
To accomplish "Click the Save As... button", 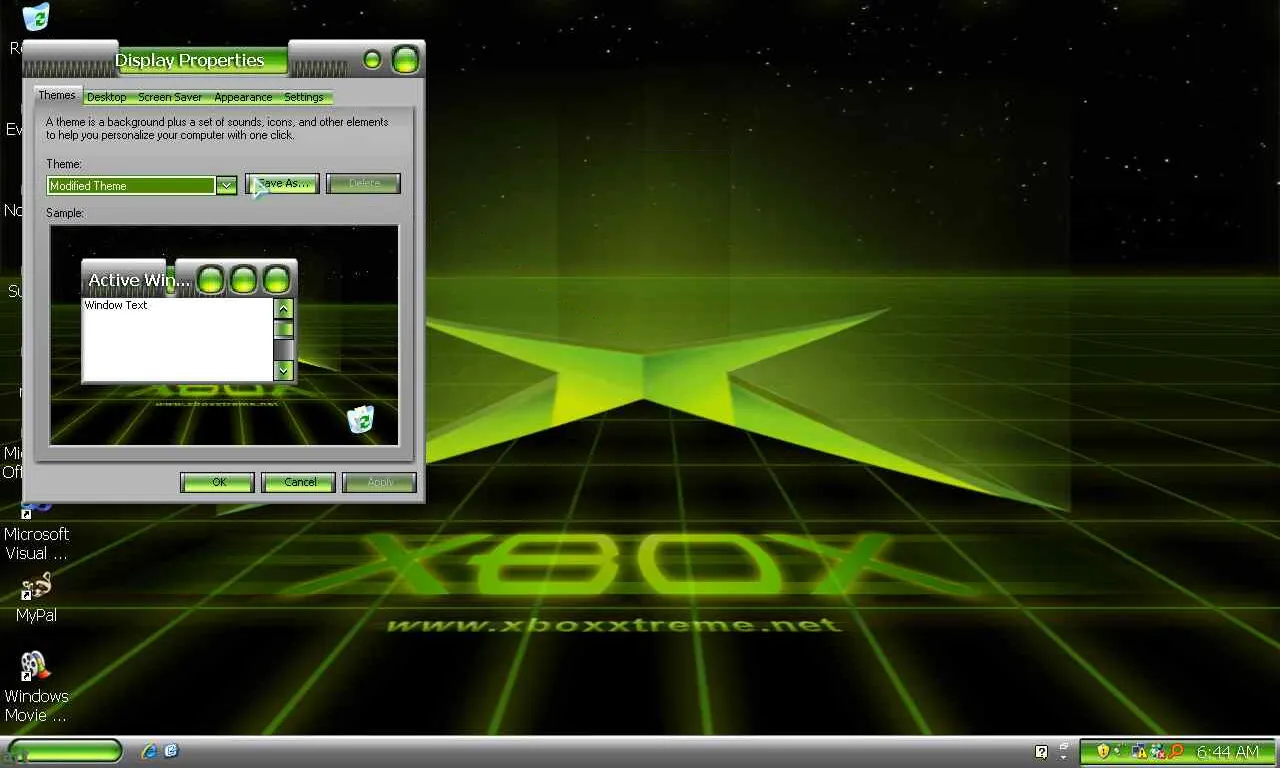I will [283, 184].
